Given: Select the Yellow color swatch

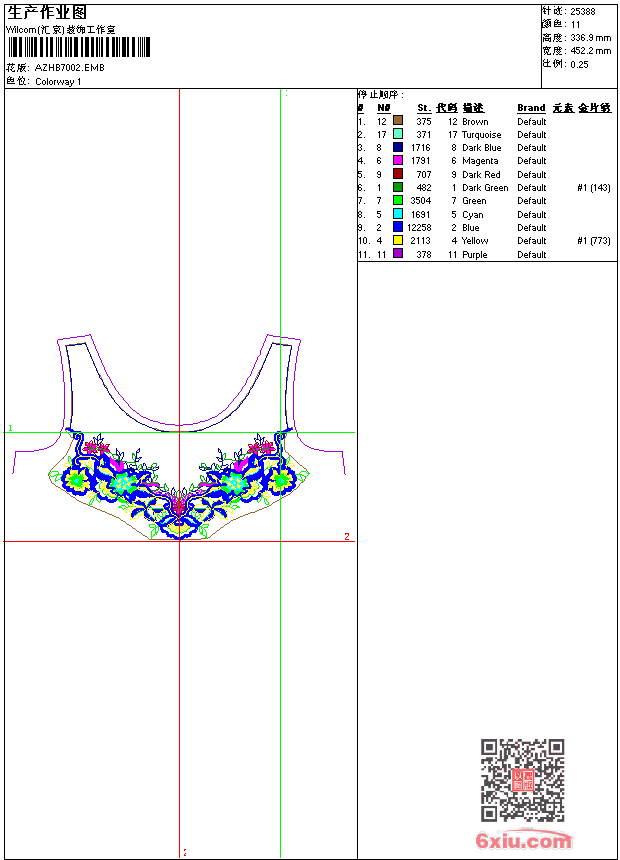Looking at the screenshot, I should coord(398,240).
